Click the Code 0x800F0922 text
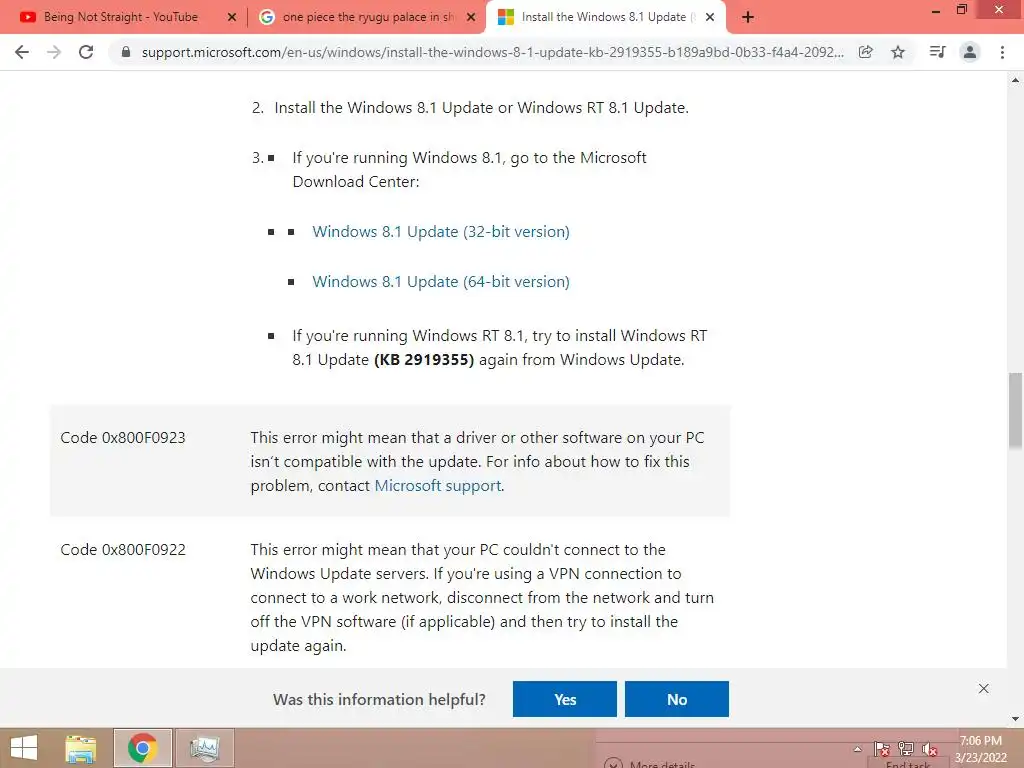The width and height of the screenshot is (1024, 768). click(x=123, y=550)
